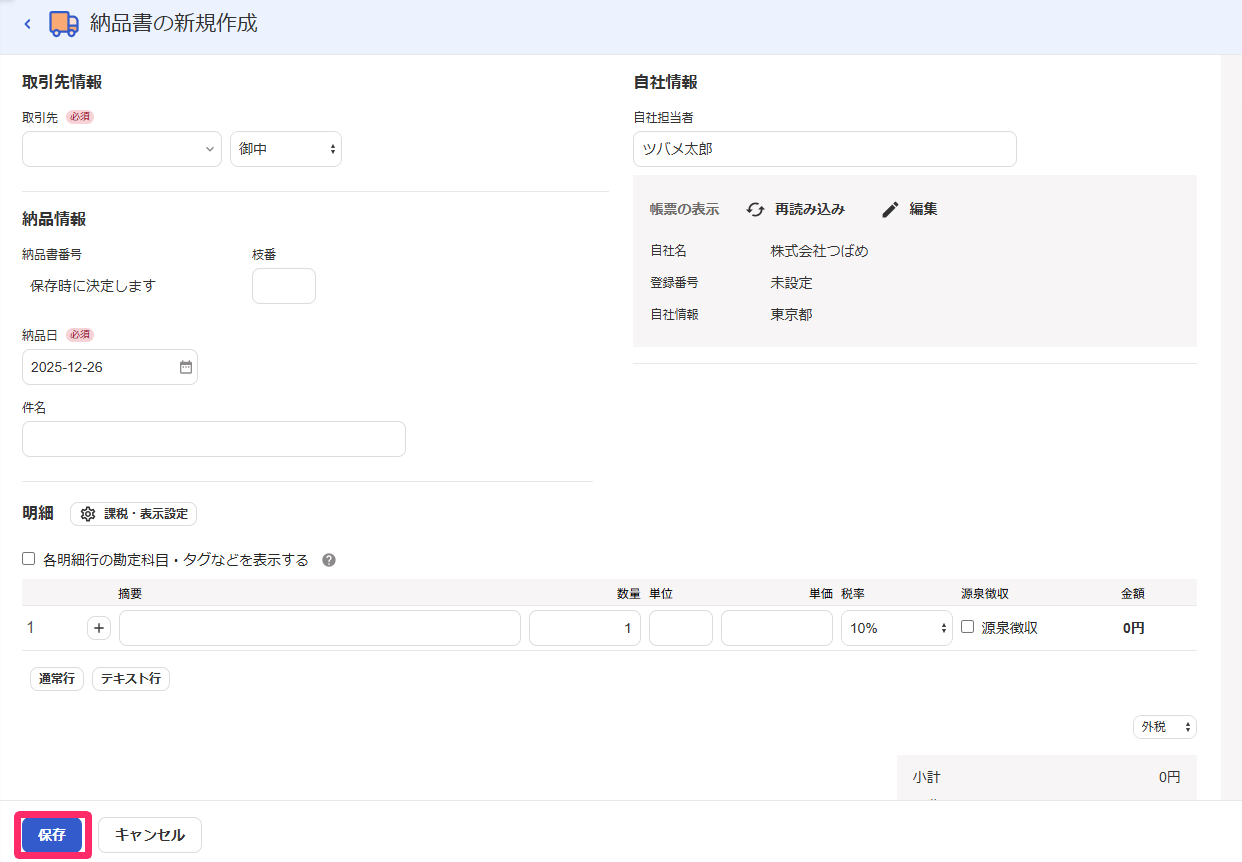Tick the 源泉徴収 checkbox in row 1

[x=967, y=627]
